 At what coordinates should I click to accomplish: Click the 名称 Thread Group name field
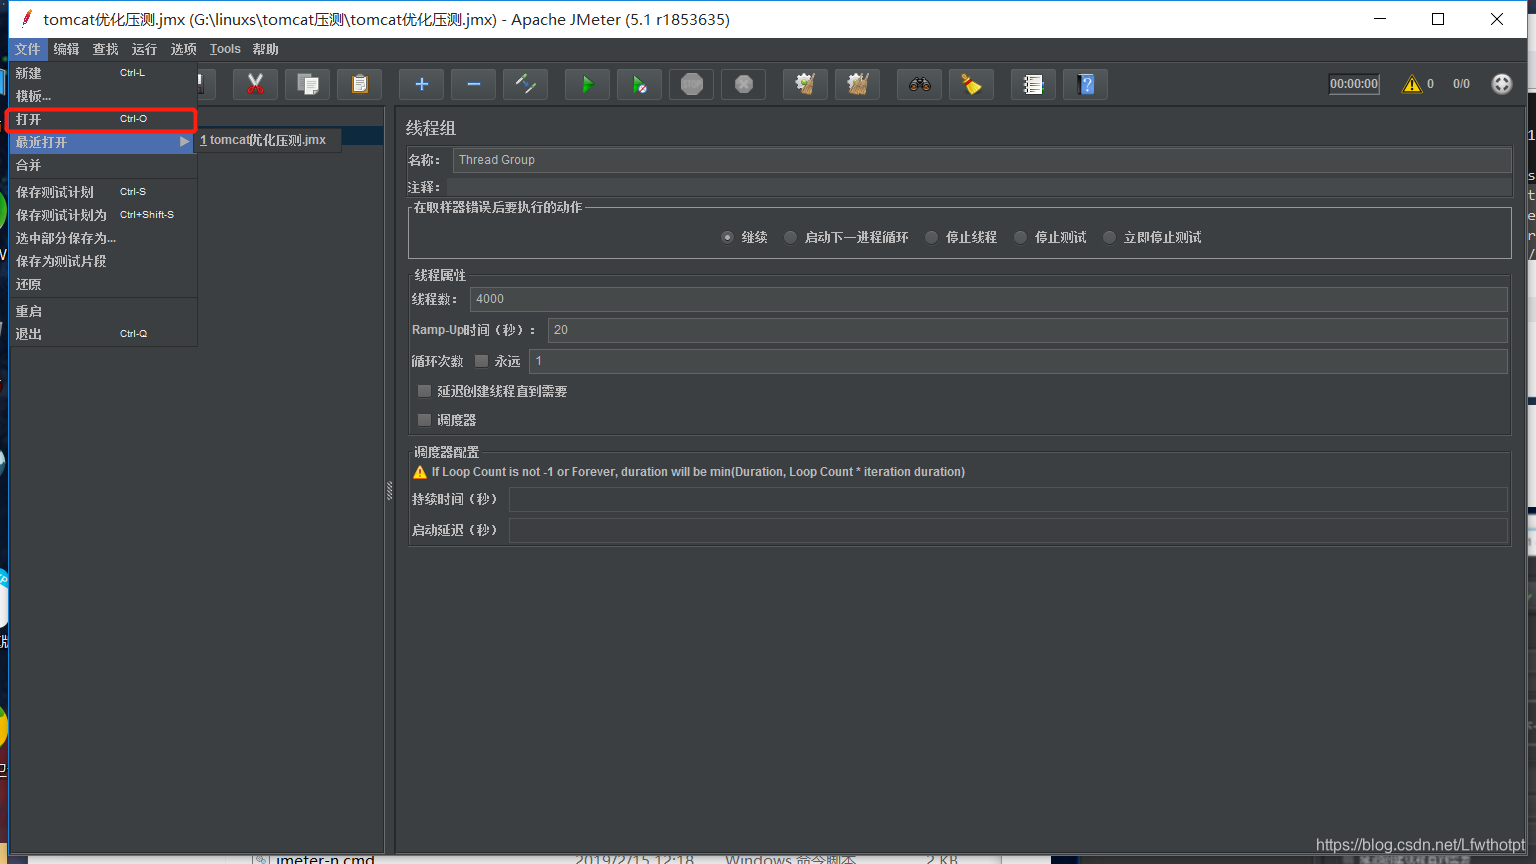coord(981,160)
